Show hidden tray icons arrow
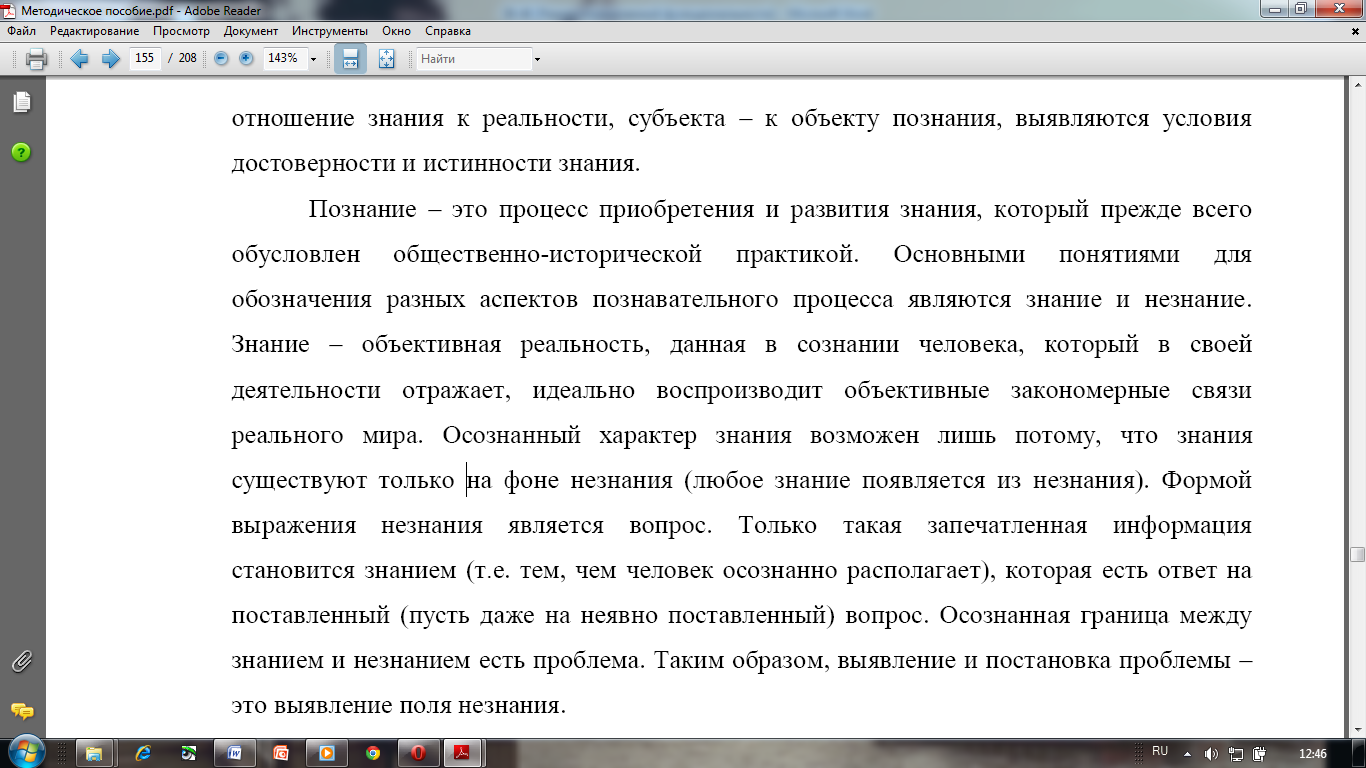 click(x=1187, y=753)
